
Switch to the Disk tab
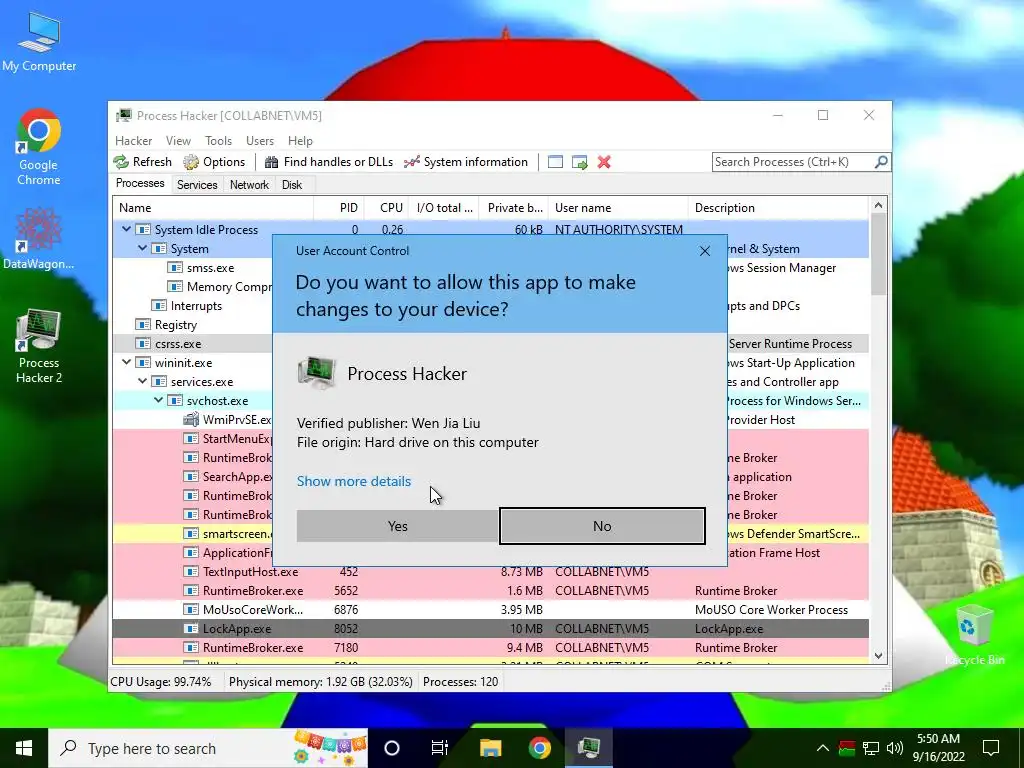point(292,185)
